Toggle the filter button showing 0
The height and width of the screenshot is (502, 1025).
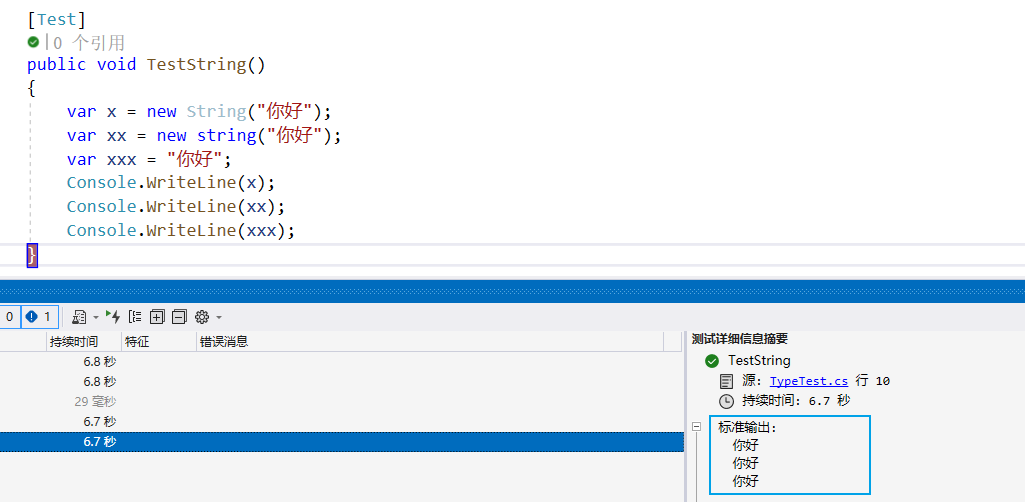coord(9,317)
